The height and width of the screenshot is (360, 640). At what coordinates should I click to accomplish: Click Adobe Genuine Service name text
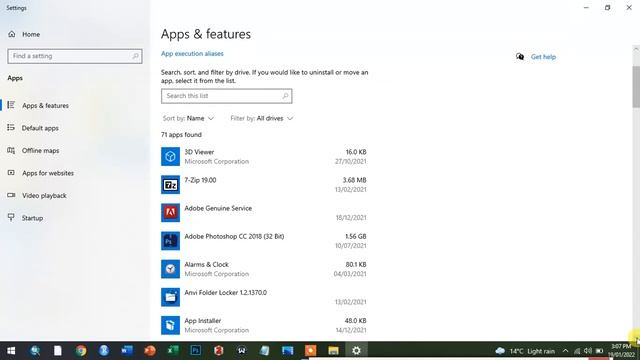tap(218, 208)
